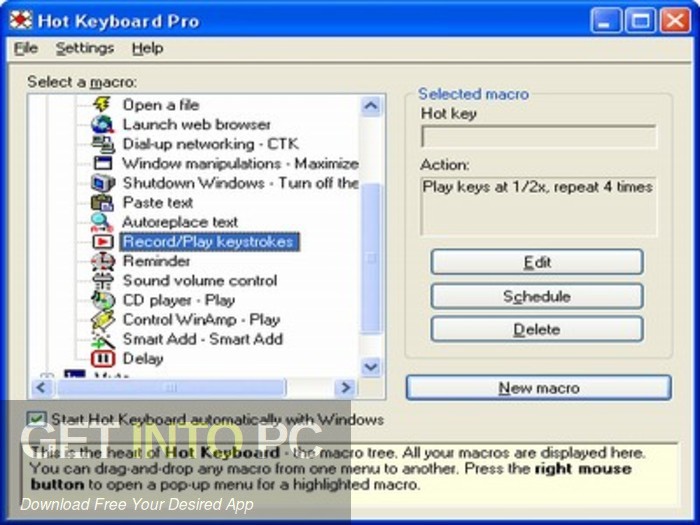This screenshot has height=525, width=700.
Task: Select the Open a file macro
Action: pyautogui.click(x=161, y=105)
